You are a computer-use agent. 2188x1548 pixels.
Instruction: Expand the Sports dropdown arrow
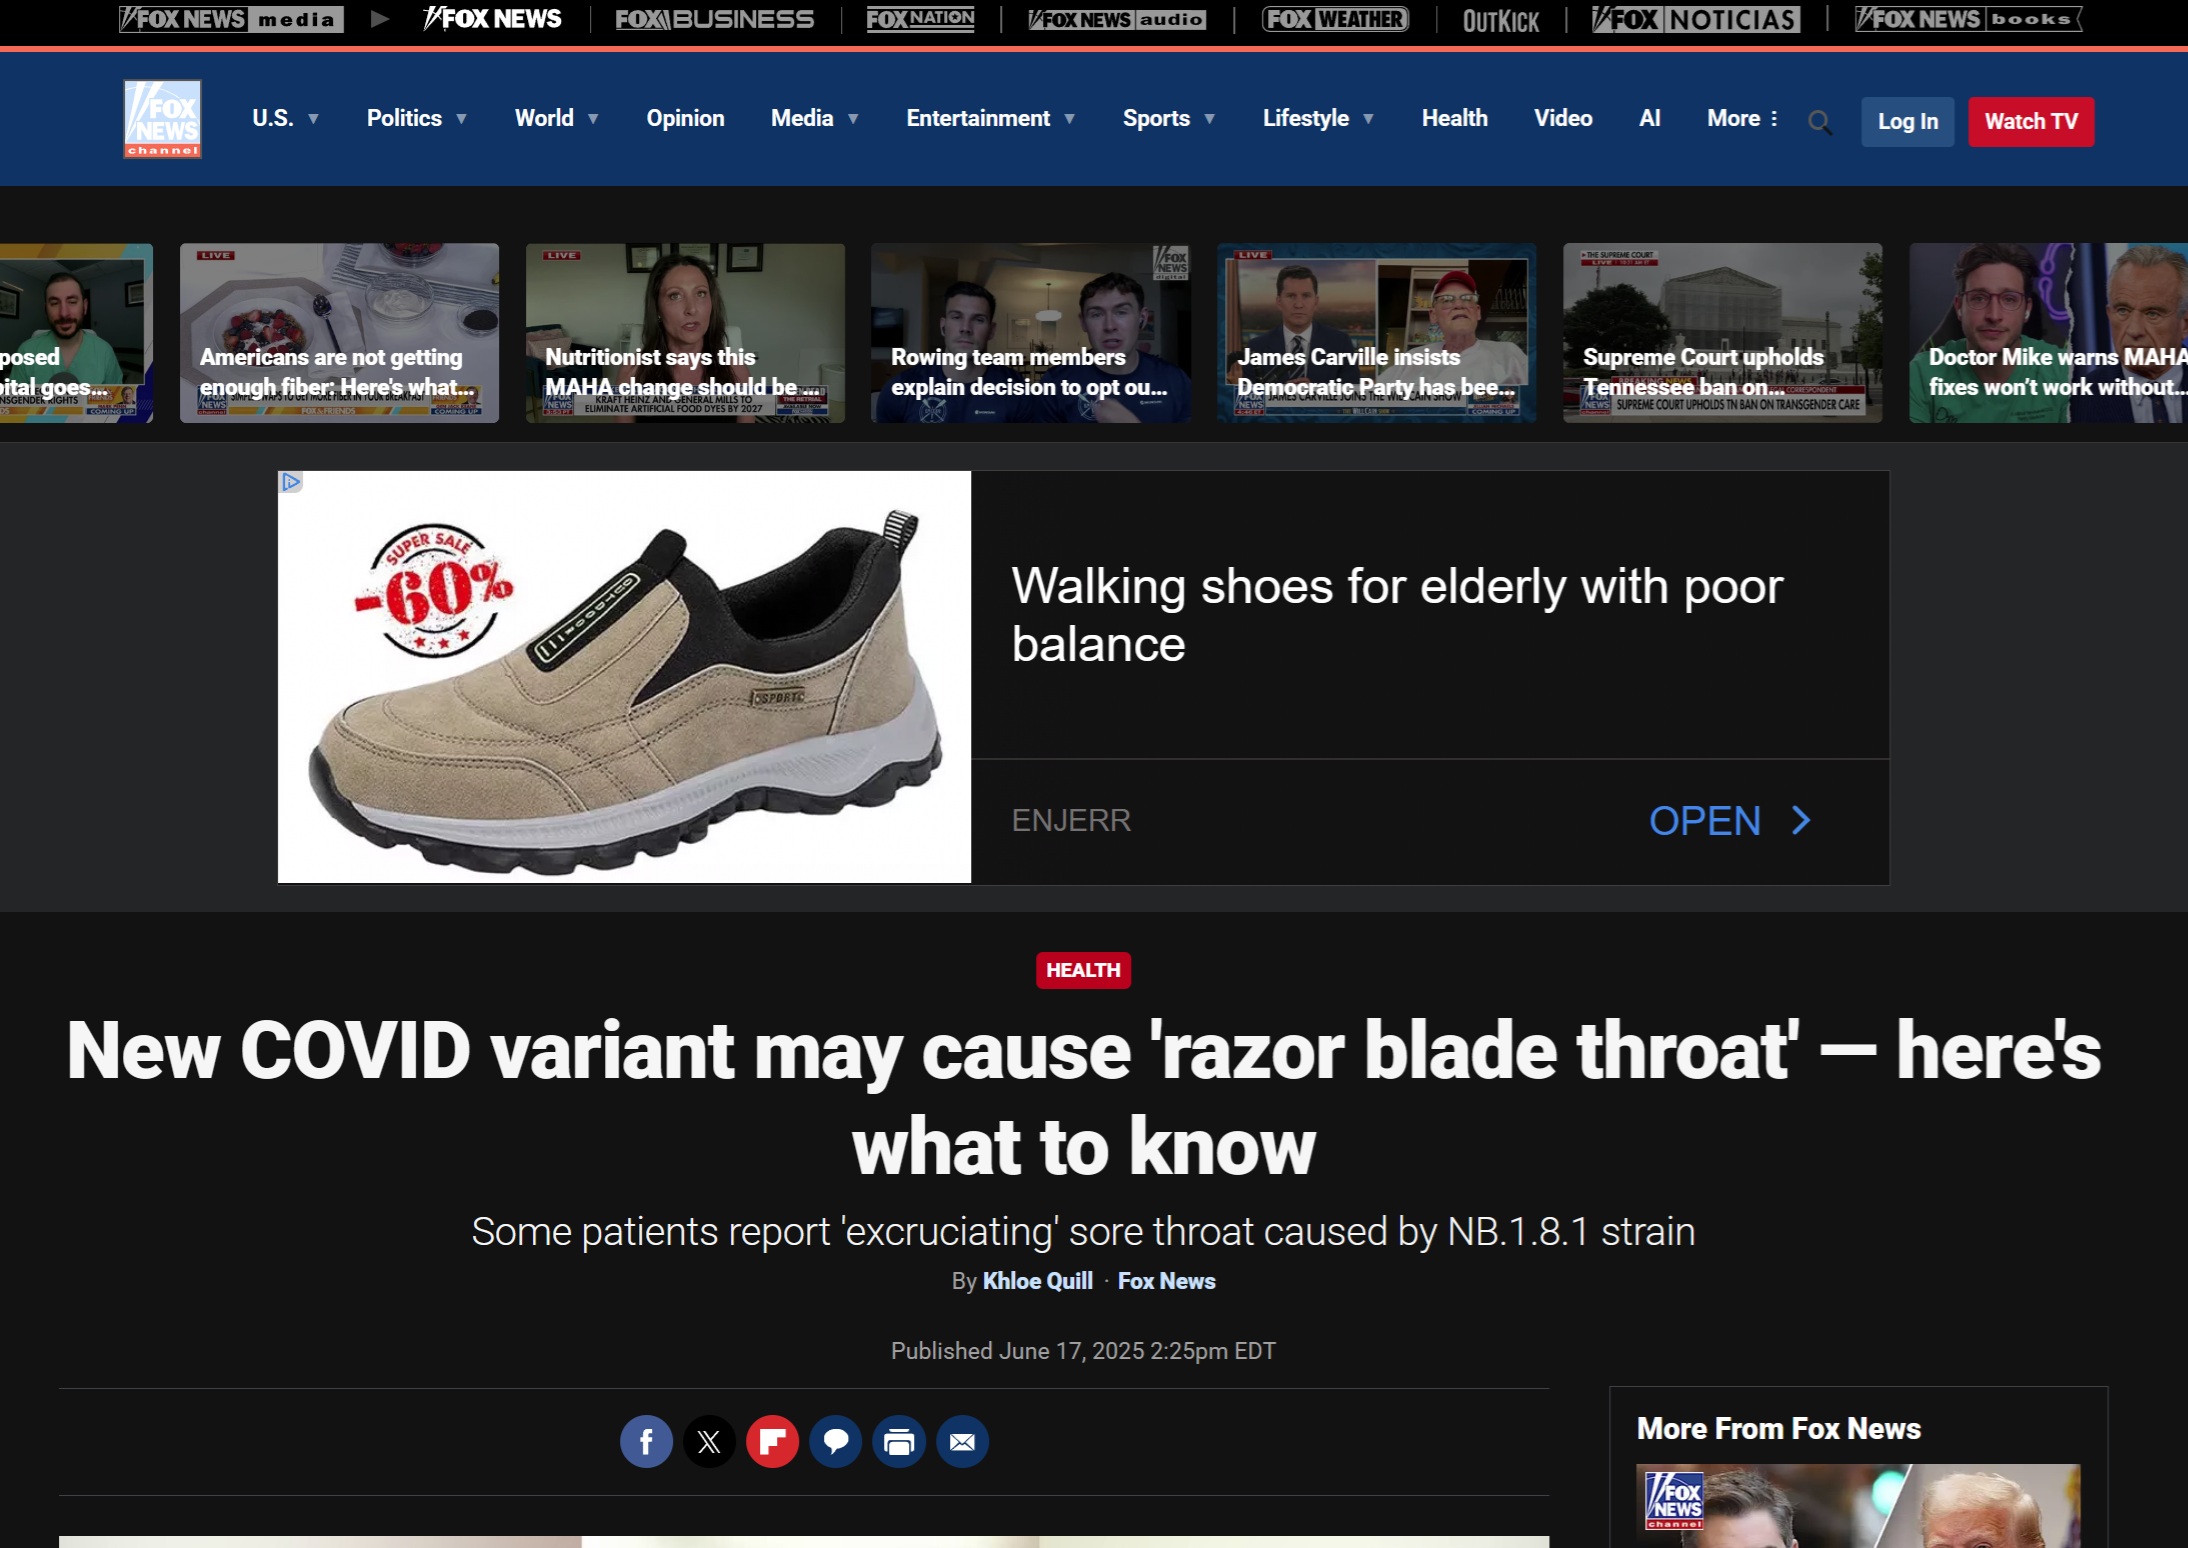[1209, 119]
